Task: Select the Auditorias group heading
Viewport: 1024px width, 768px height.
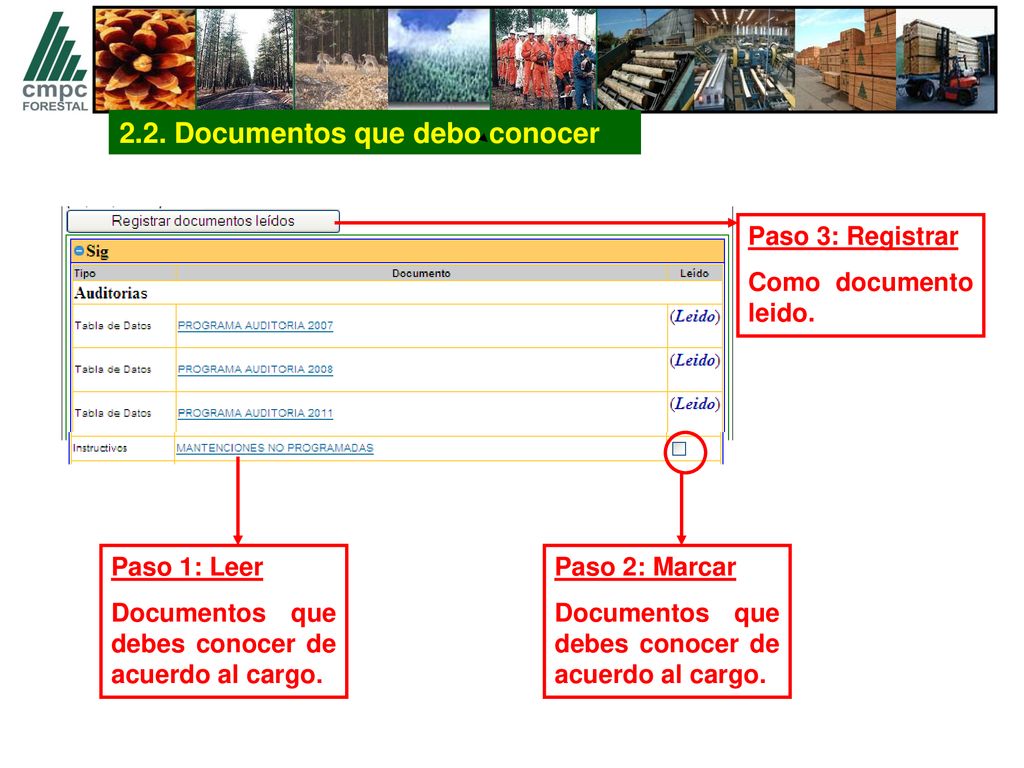Action: (x=111, y=293)
